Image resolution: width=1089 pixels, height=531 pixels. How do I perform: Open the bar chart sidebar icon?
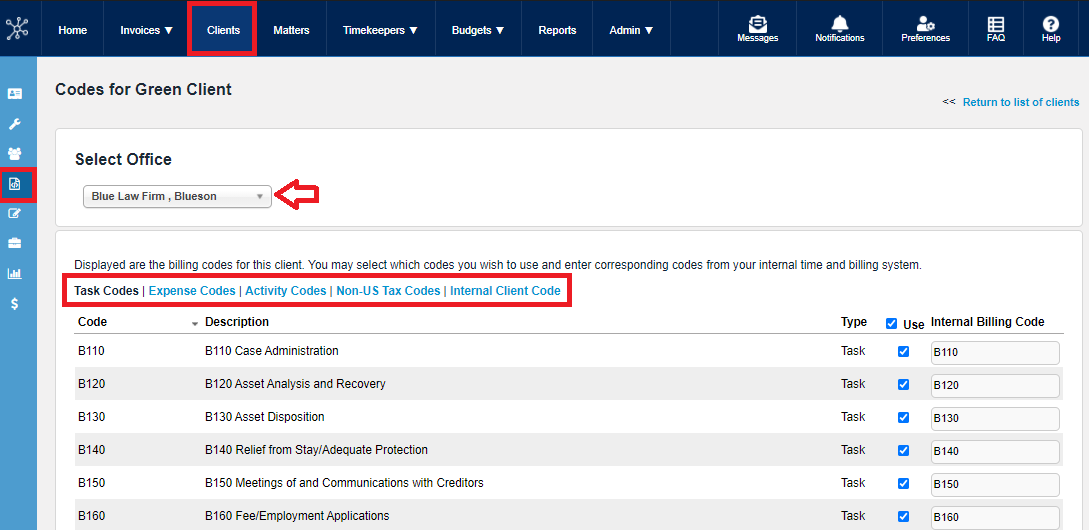[x=15, y=273]
